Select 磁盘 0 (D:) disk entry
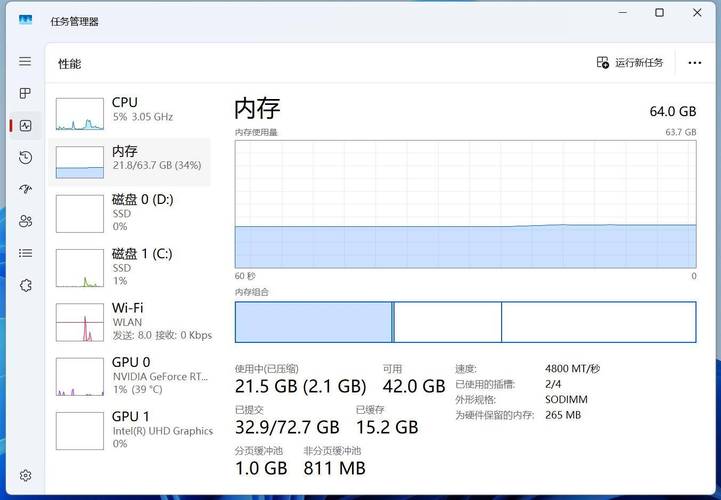Screen dimensions: 721x500 click(x=130, y=212)
